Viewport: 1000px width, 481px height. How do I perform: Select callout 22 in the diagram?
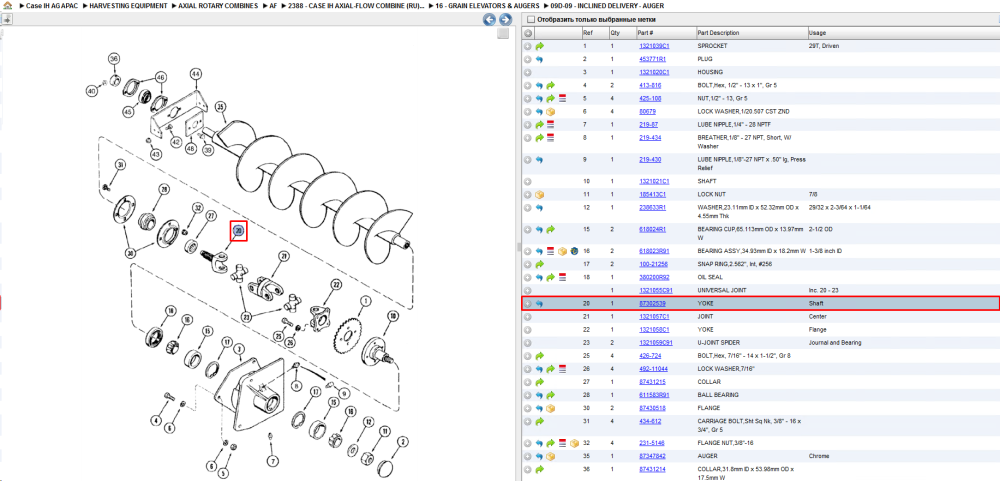(x=335, y=284)
